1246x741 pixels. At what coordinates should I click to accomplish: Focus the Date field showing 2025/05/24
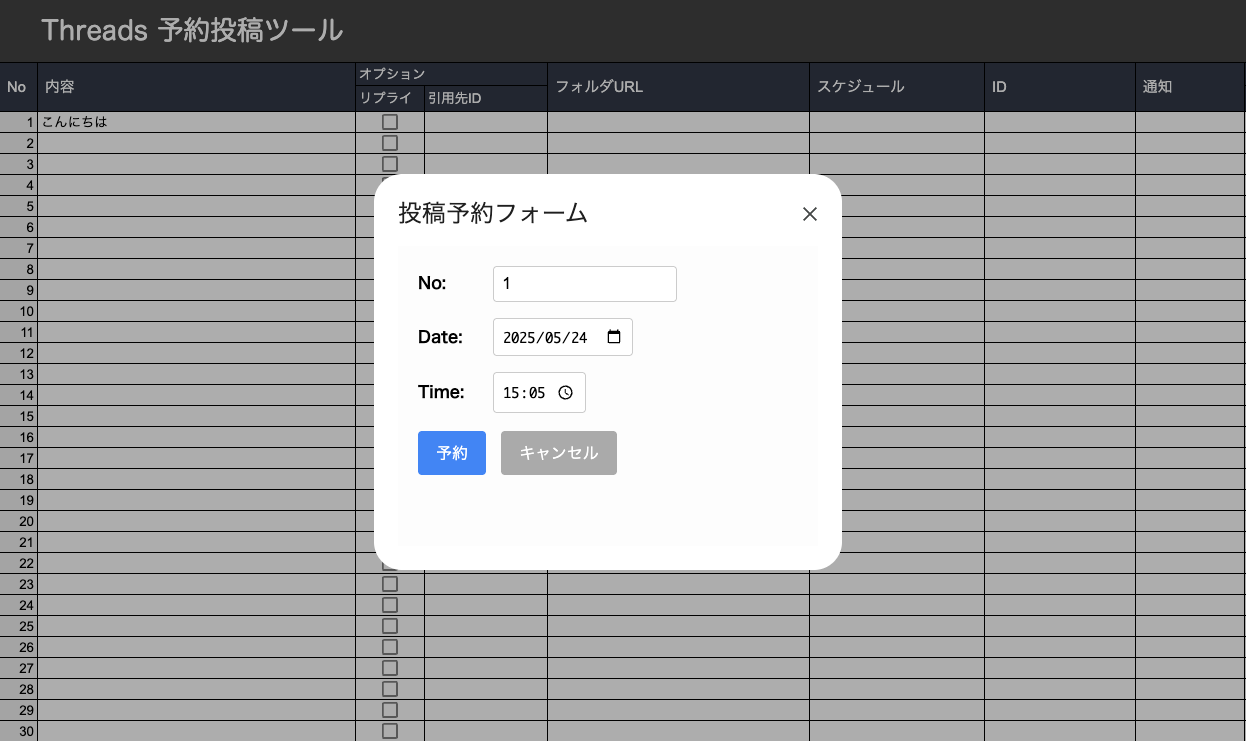563,337
